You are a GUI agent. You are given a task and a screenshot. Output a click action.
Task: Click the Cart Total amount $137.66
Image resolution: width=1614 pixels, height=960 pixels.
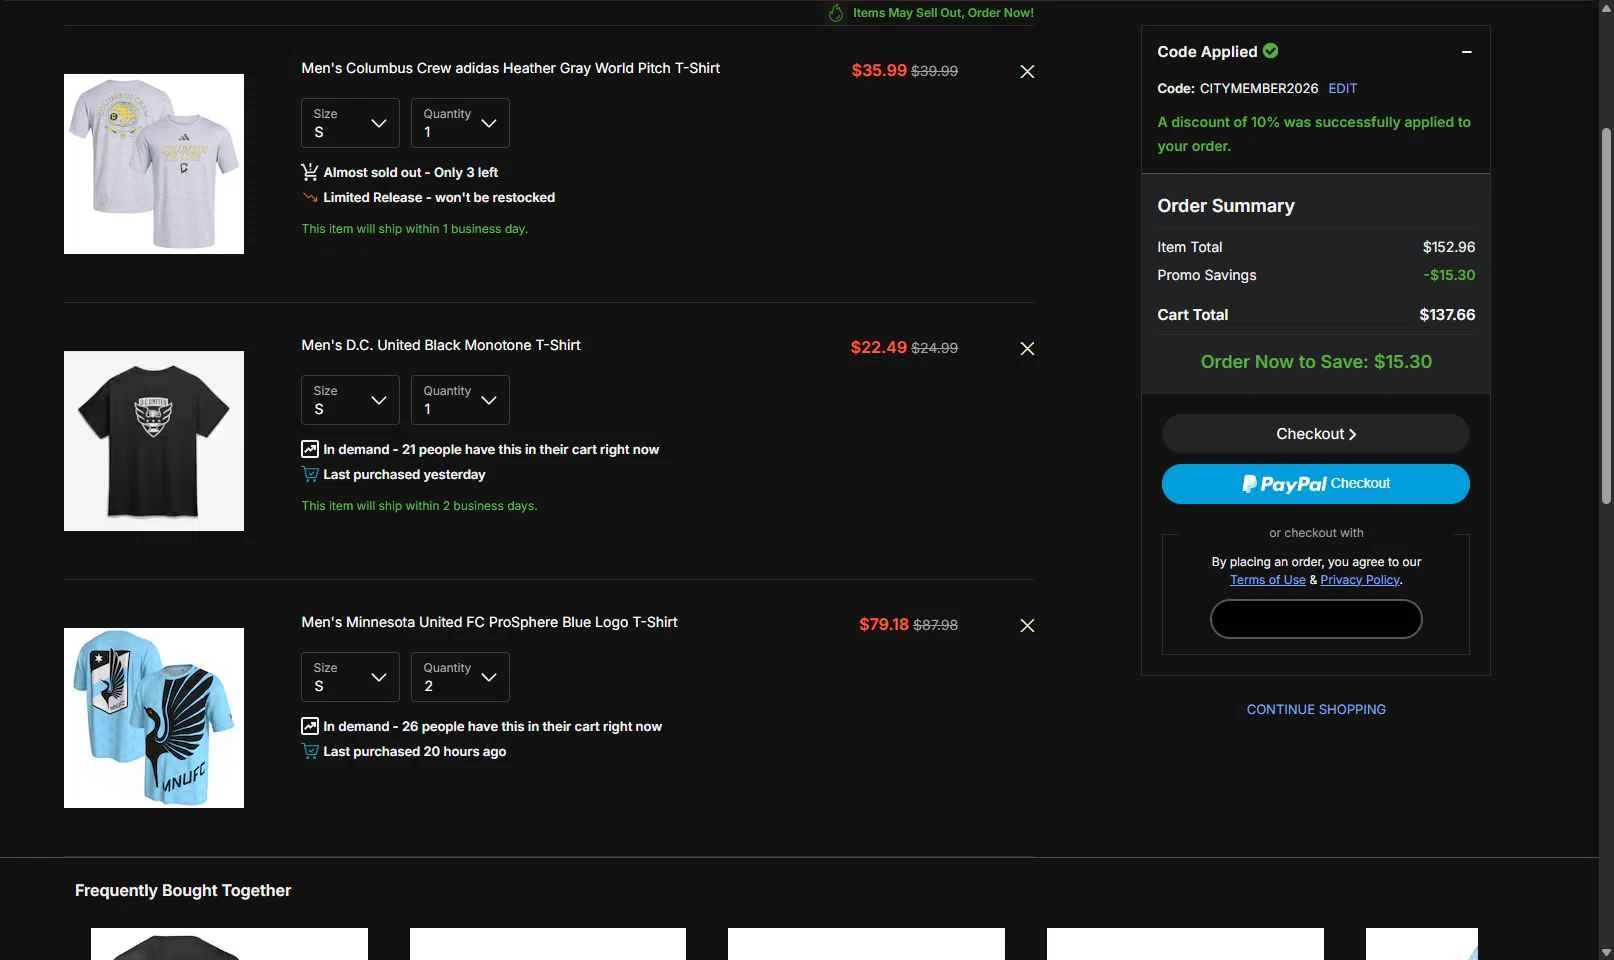tap(1447, 315)
